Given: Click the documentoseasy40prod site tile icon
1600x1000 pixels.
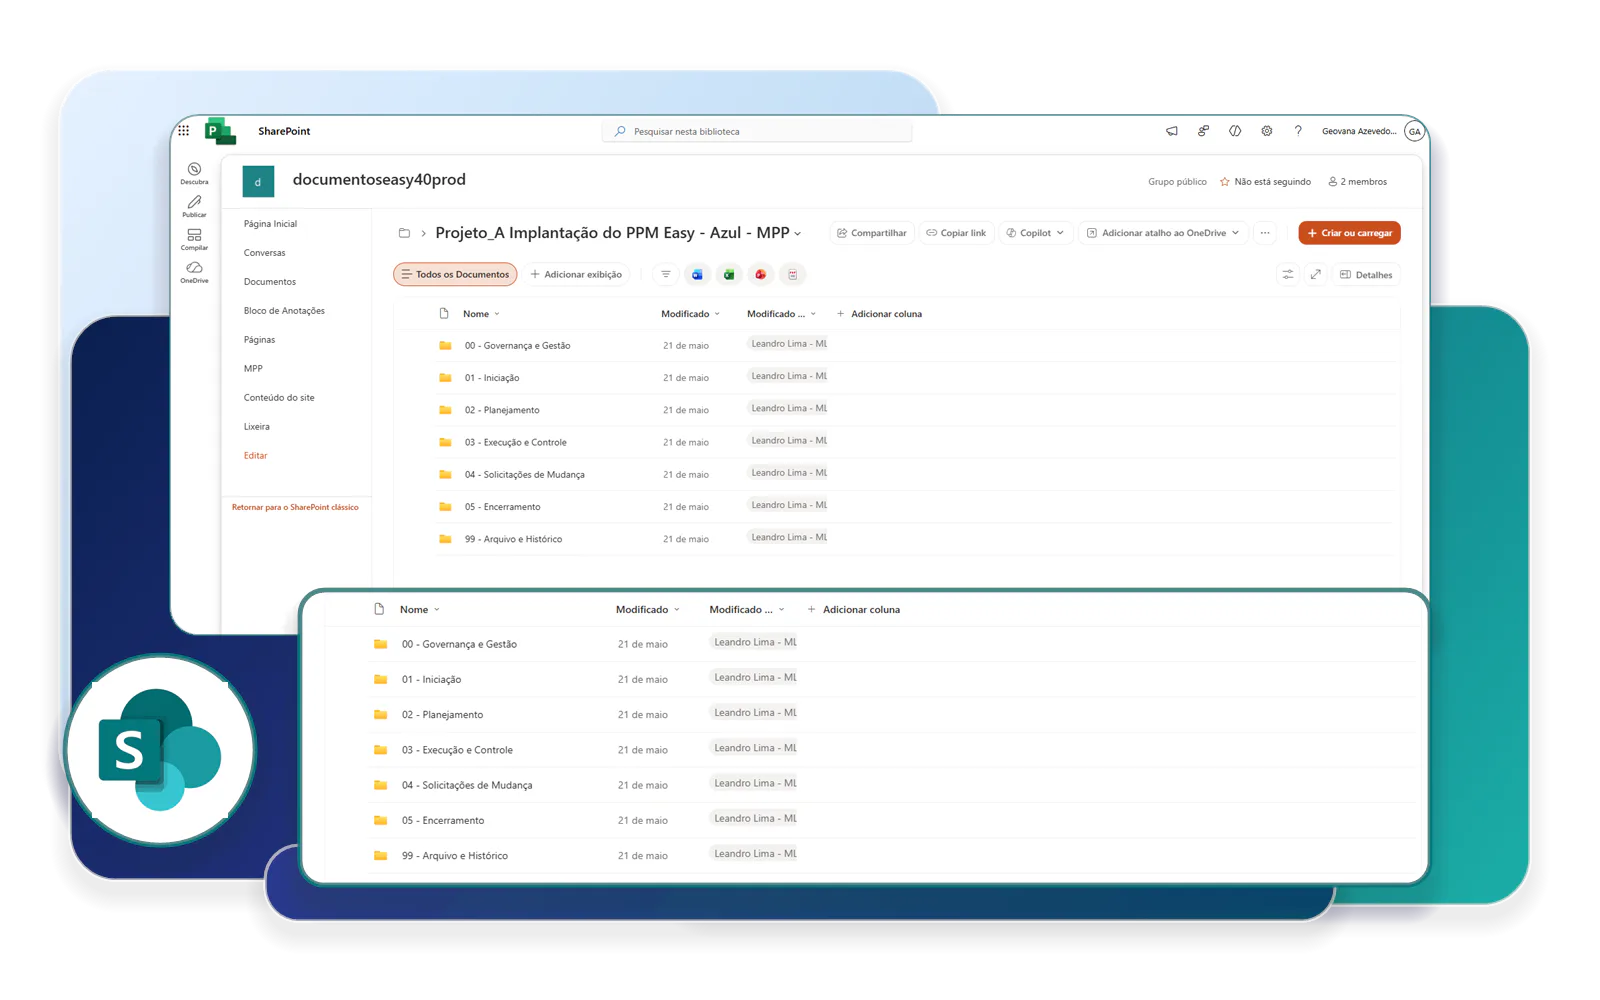Looking at the screenshot, I should click(258, 181).
